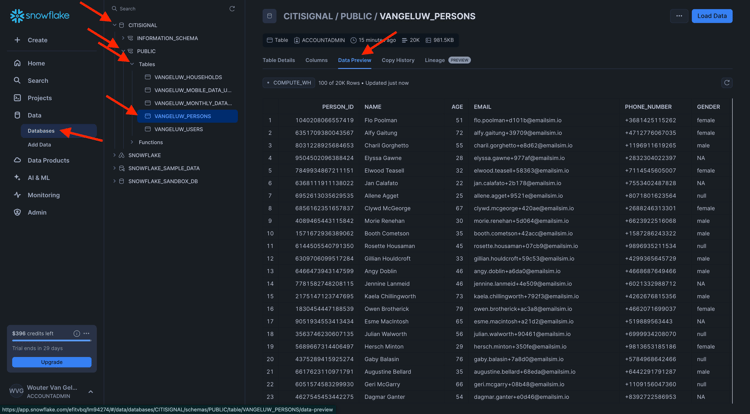Select the Data Preview tab

[x=354, y=60]
